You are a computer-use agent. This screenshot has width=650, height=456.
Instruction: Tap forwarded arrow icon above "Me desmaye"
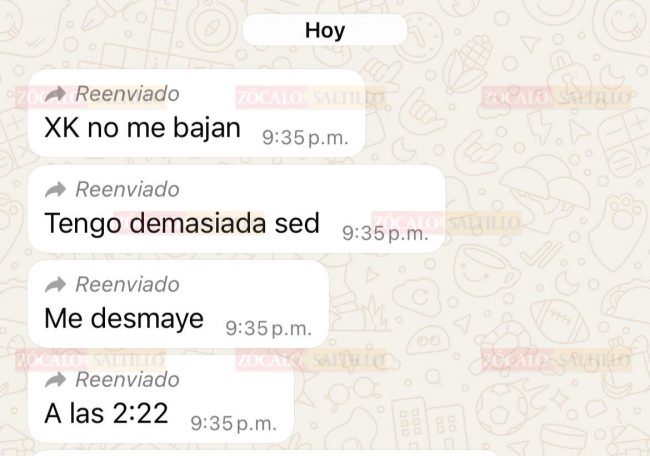55,285
